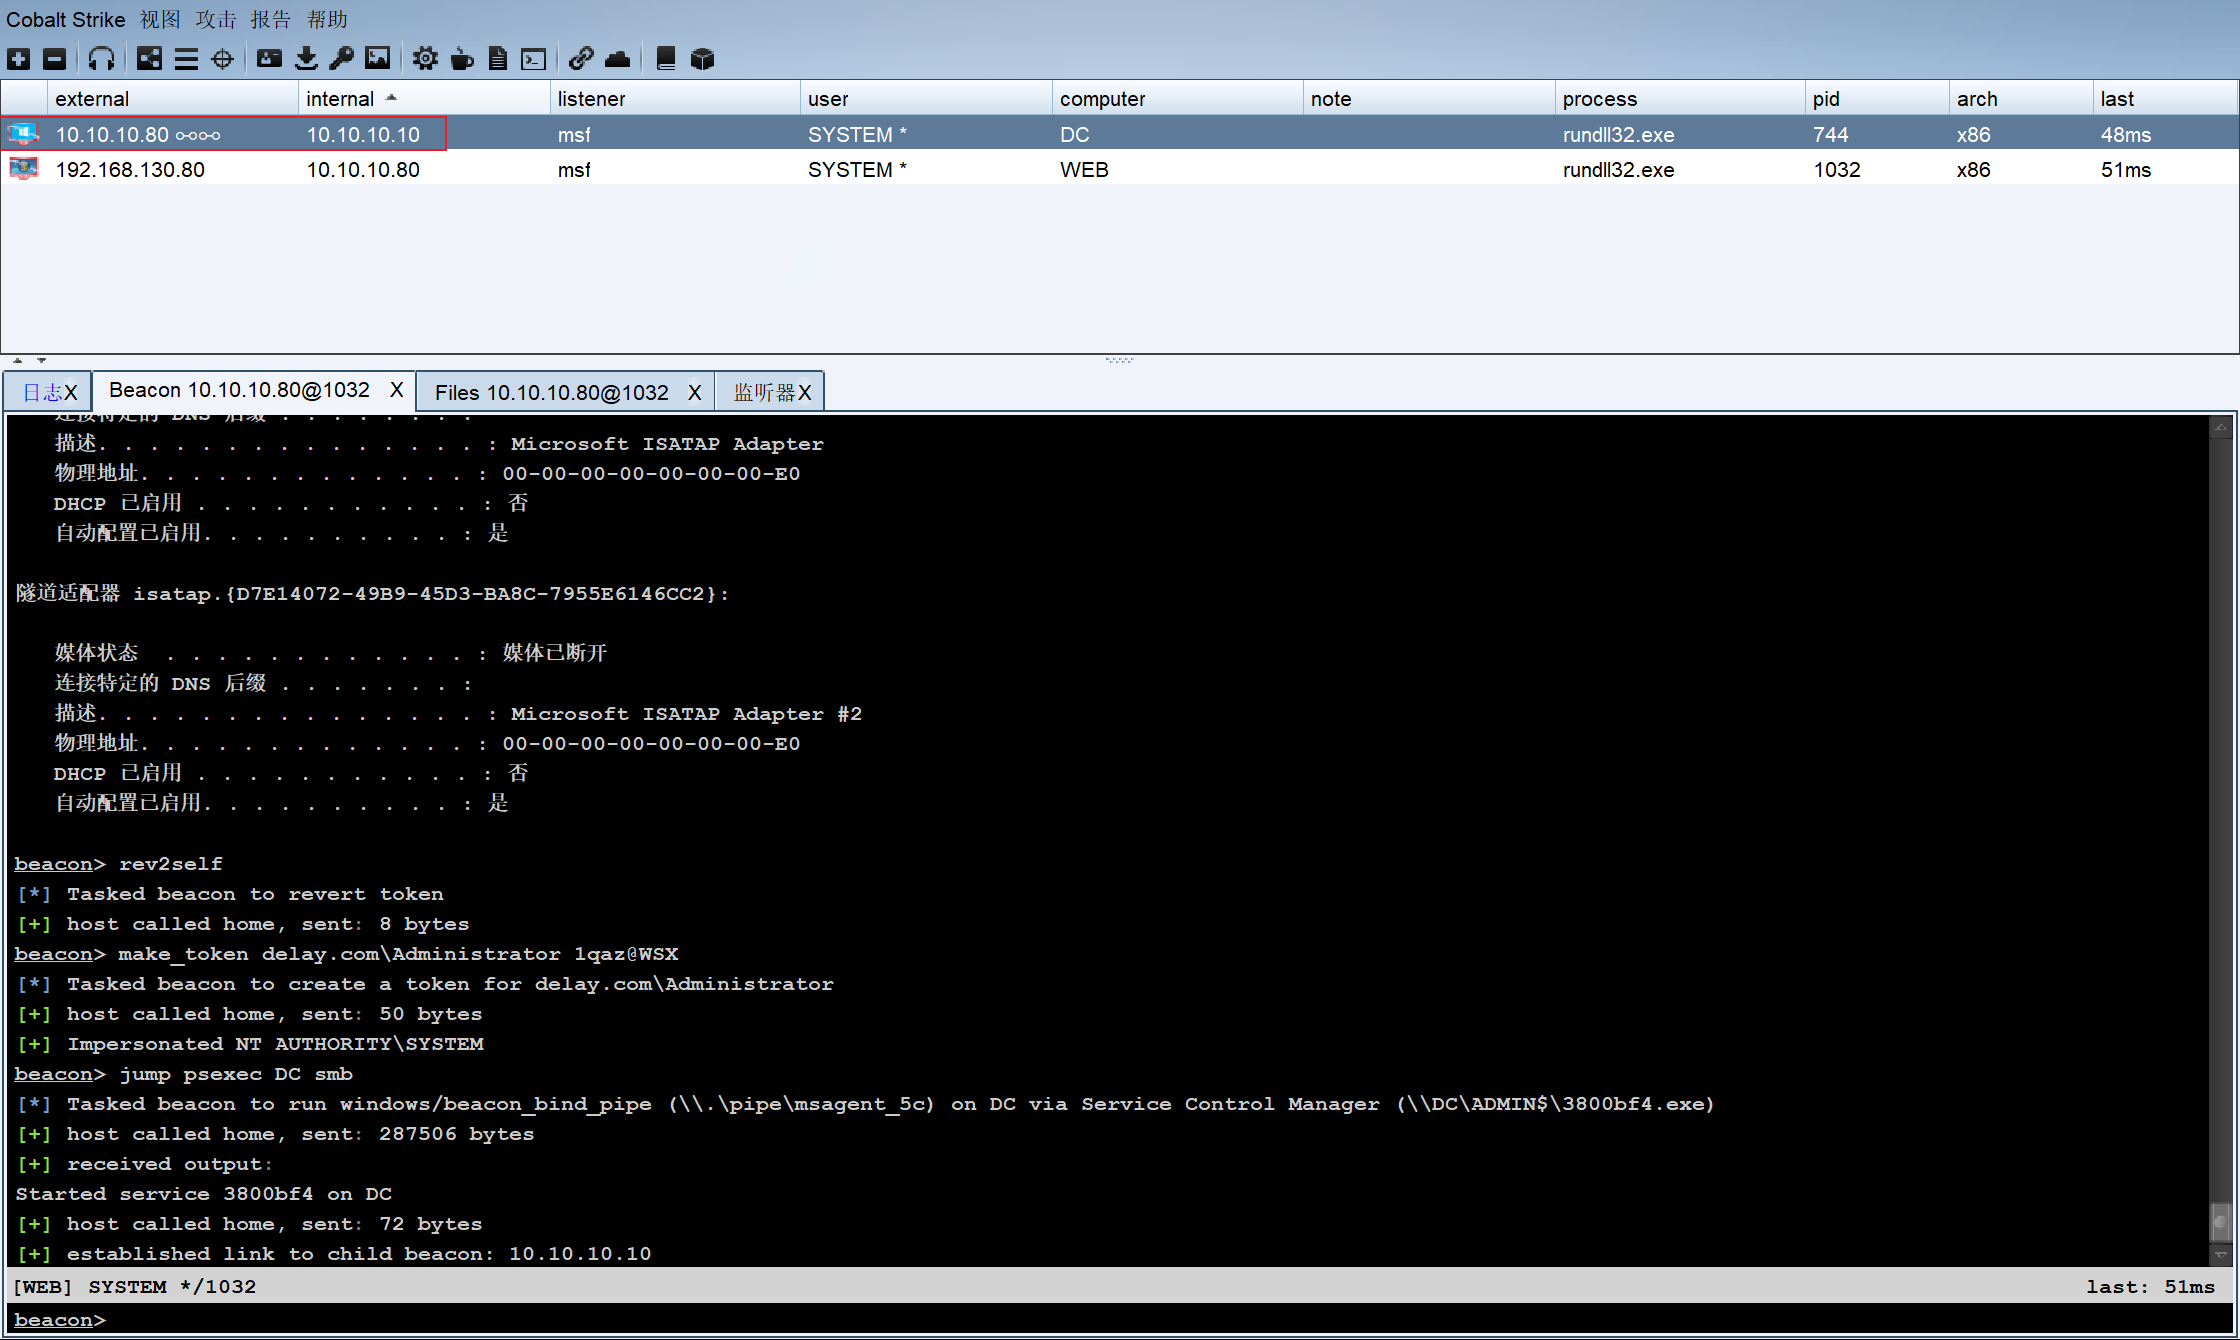The width and height of the screenshot is (2240, 1340).
Task: Sort by note column header
Action: [1429, 98]
